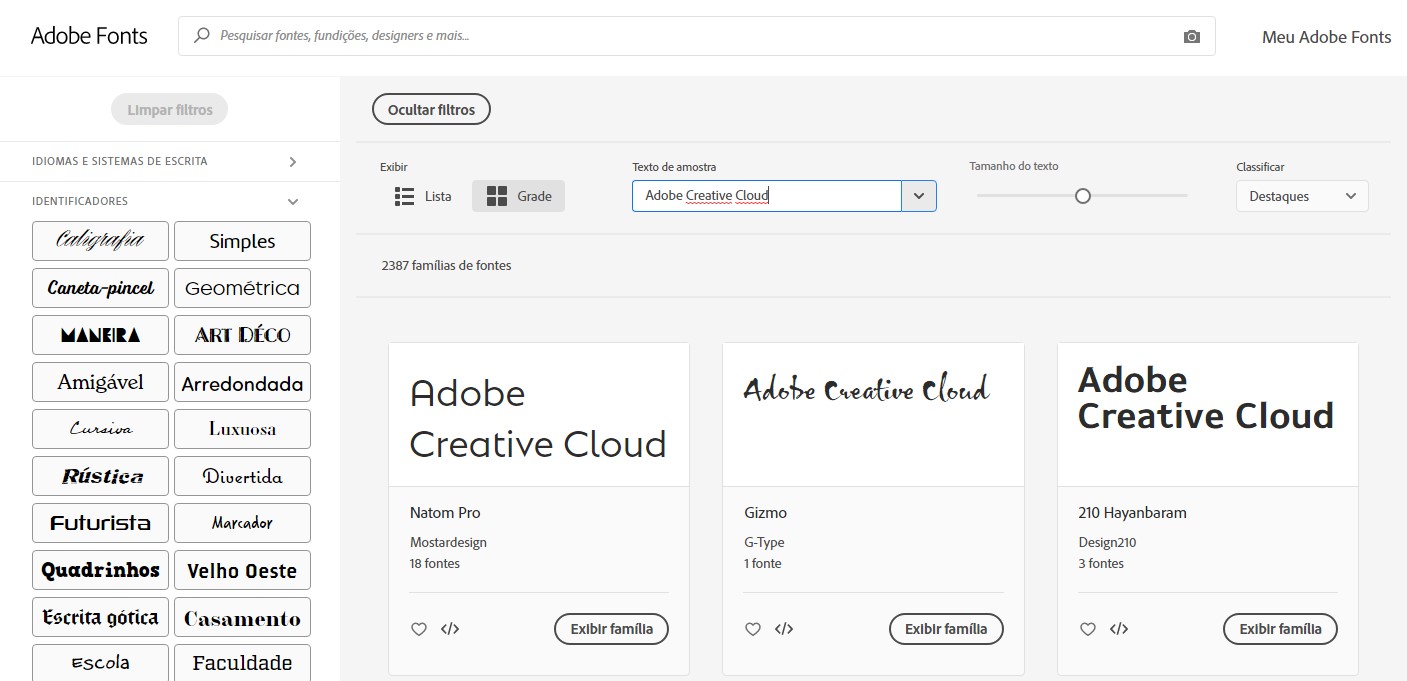Image resolution: width=1407 pixels, height=681 pixels.
Task: Open the Design210 foundry link
Action: [1107, 542]
